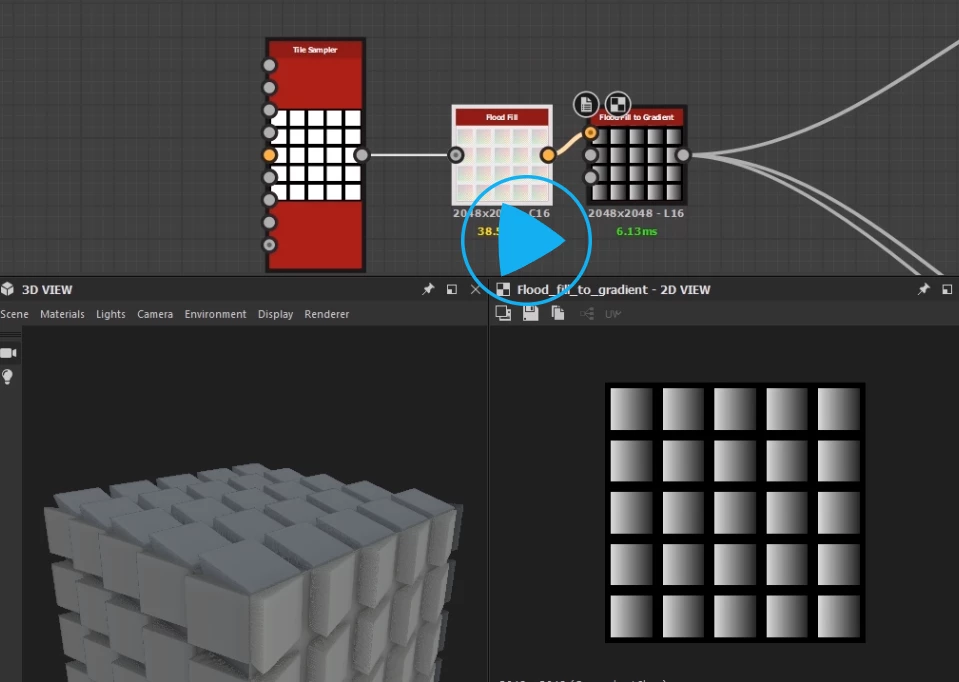Click the 3D cube mesh in viewport

click(x=252, y=572)
